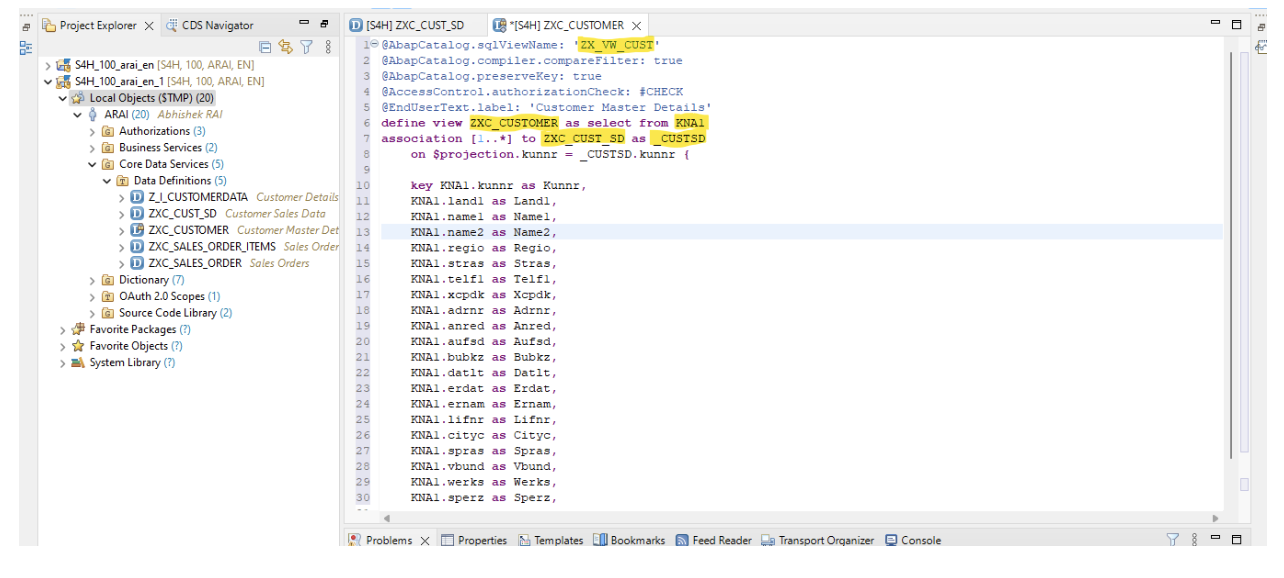Collapse Local Objects ($TMP) node

point(63,98)
